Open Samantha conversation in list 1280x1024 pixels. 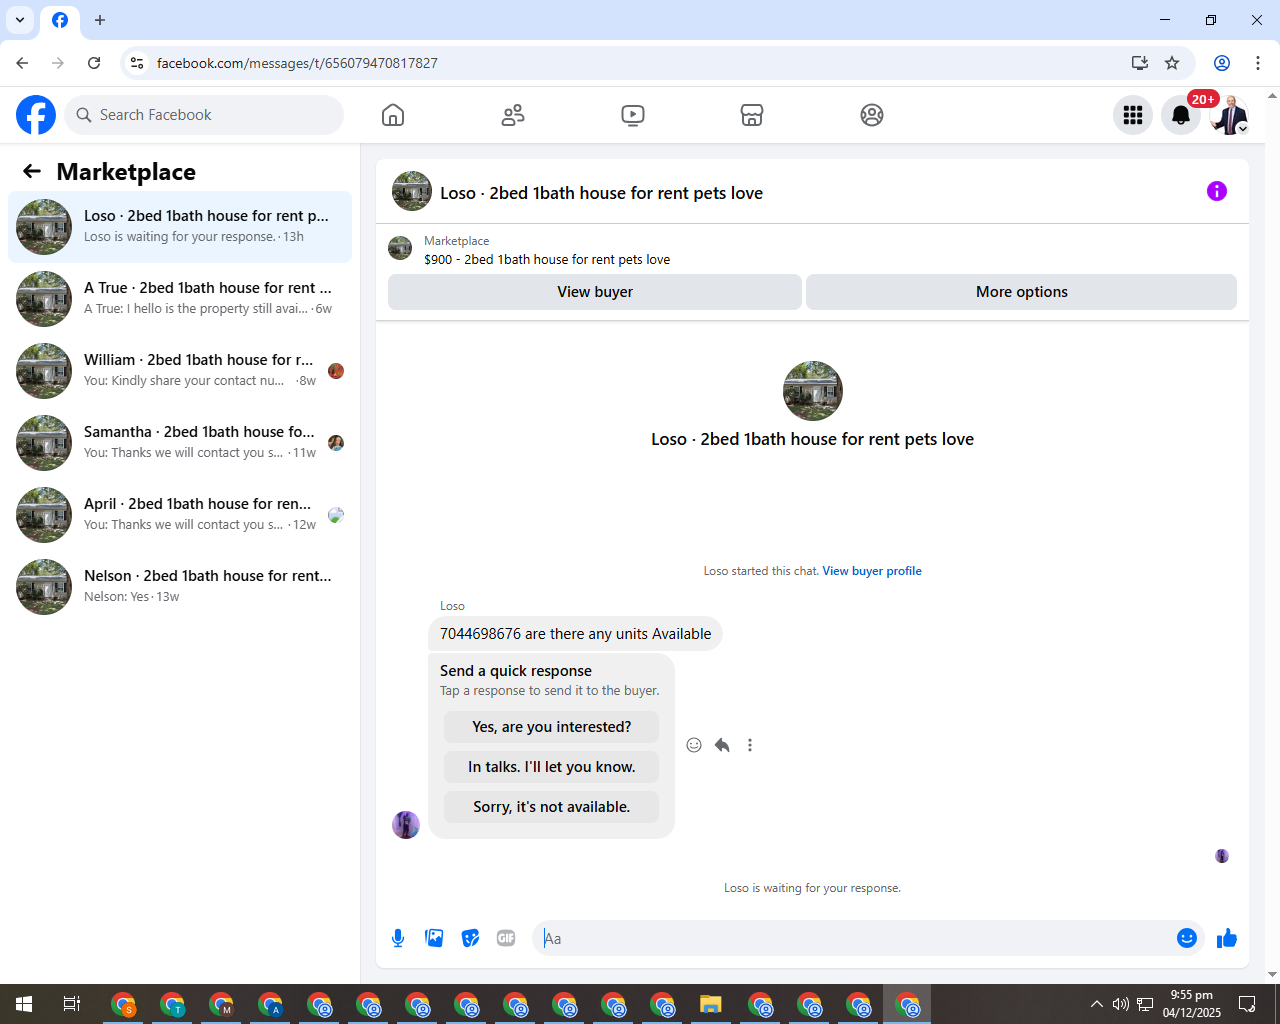coord(180,443)
